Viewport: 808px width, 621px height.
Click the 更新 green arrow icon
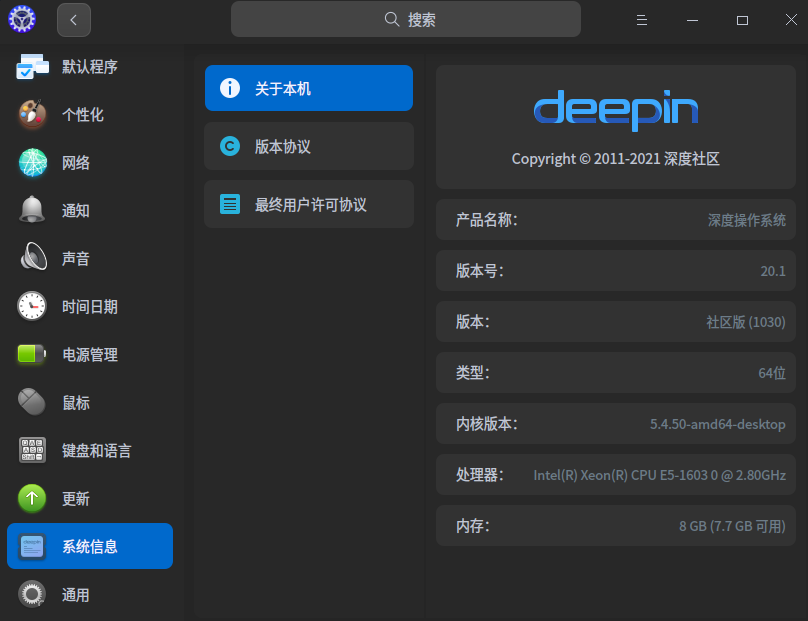point(32,498)
